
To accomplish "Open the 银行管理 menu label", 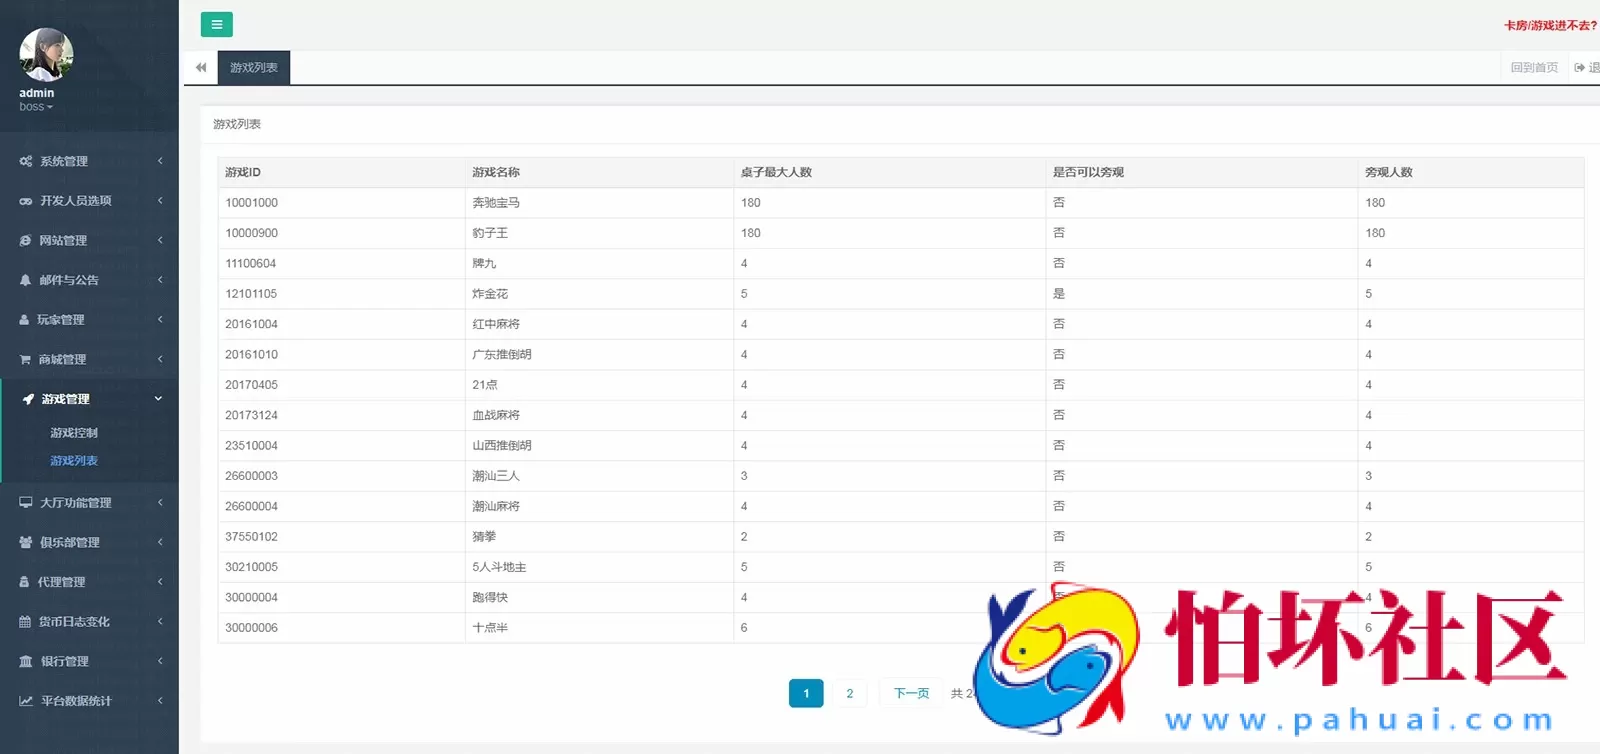I will [x=65, y=661].
